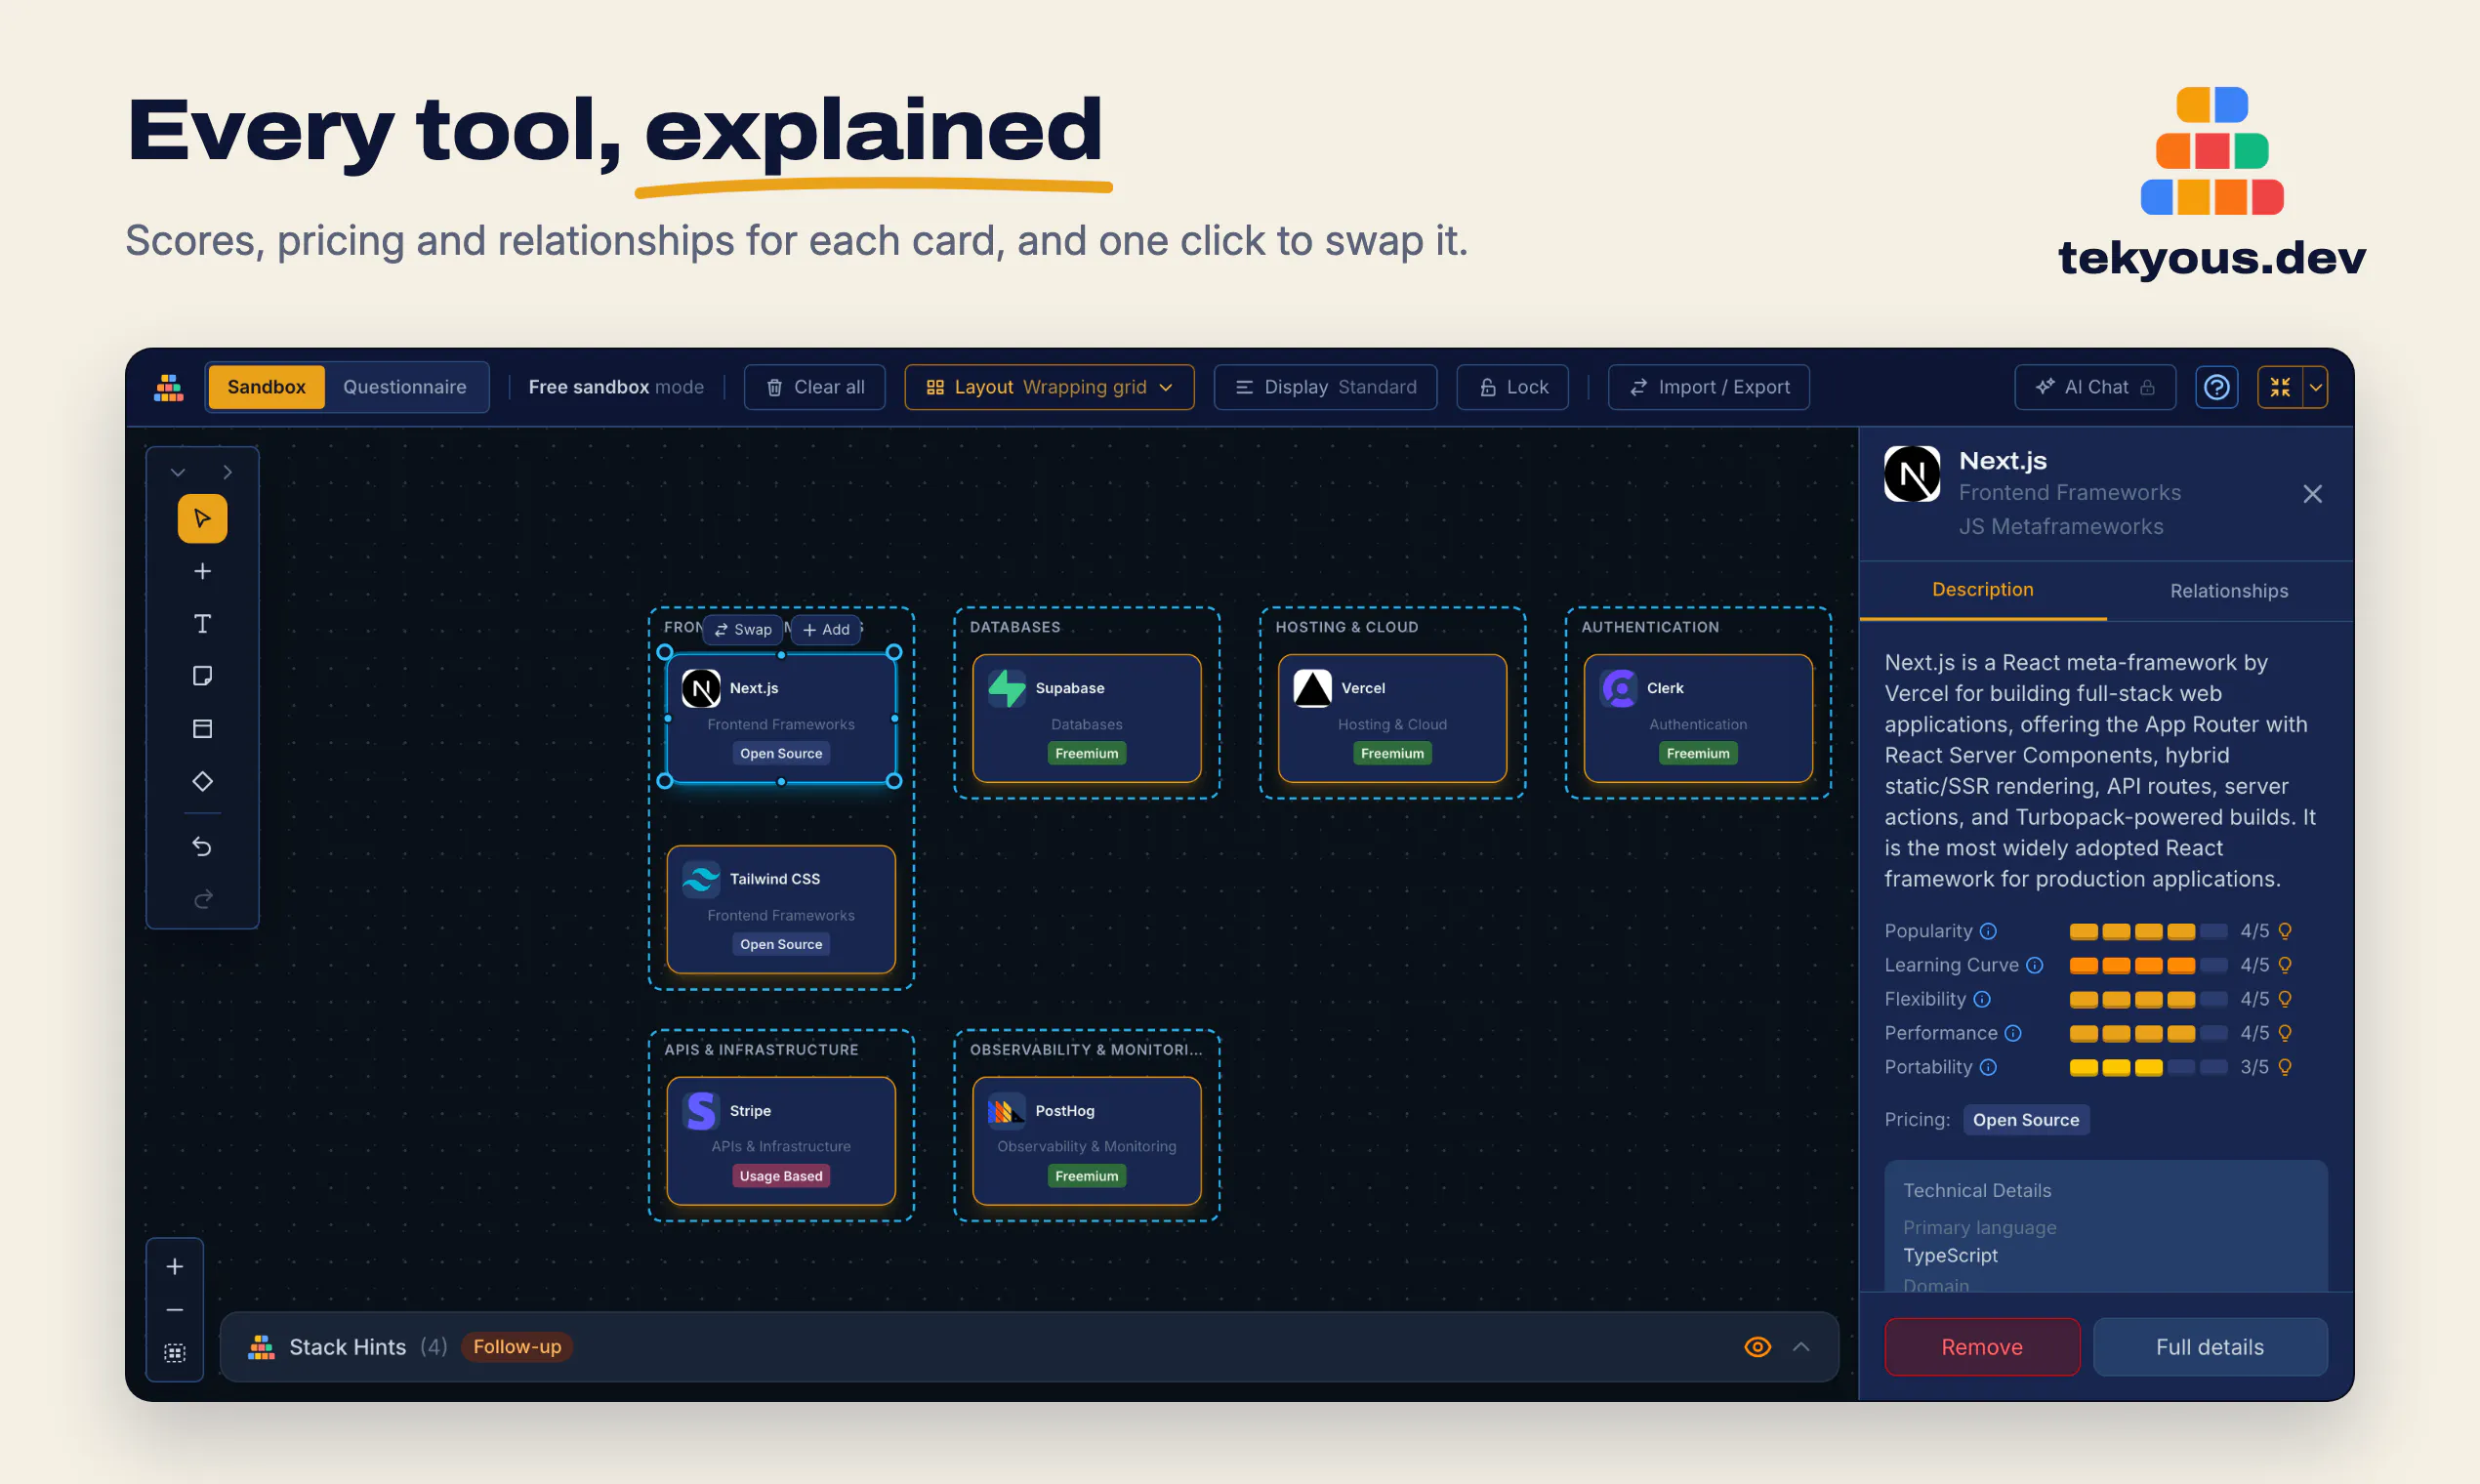Click the exit fullscreen icon
The image size is (2480, 1484).
(x=2280, y=387)
